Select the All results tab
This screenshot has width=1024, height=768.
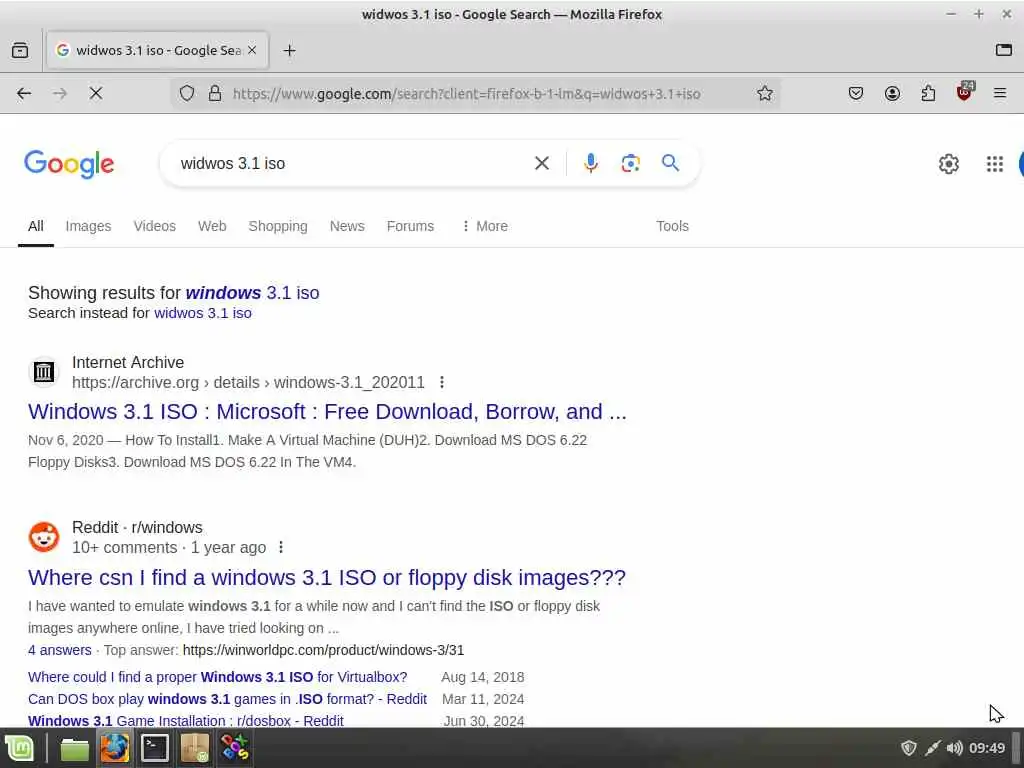[x=36, y=226]
